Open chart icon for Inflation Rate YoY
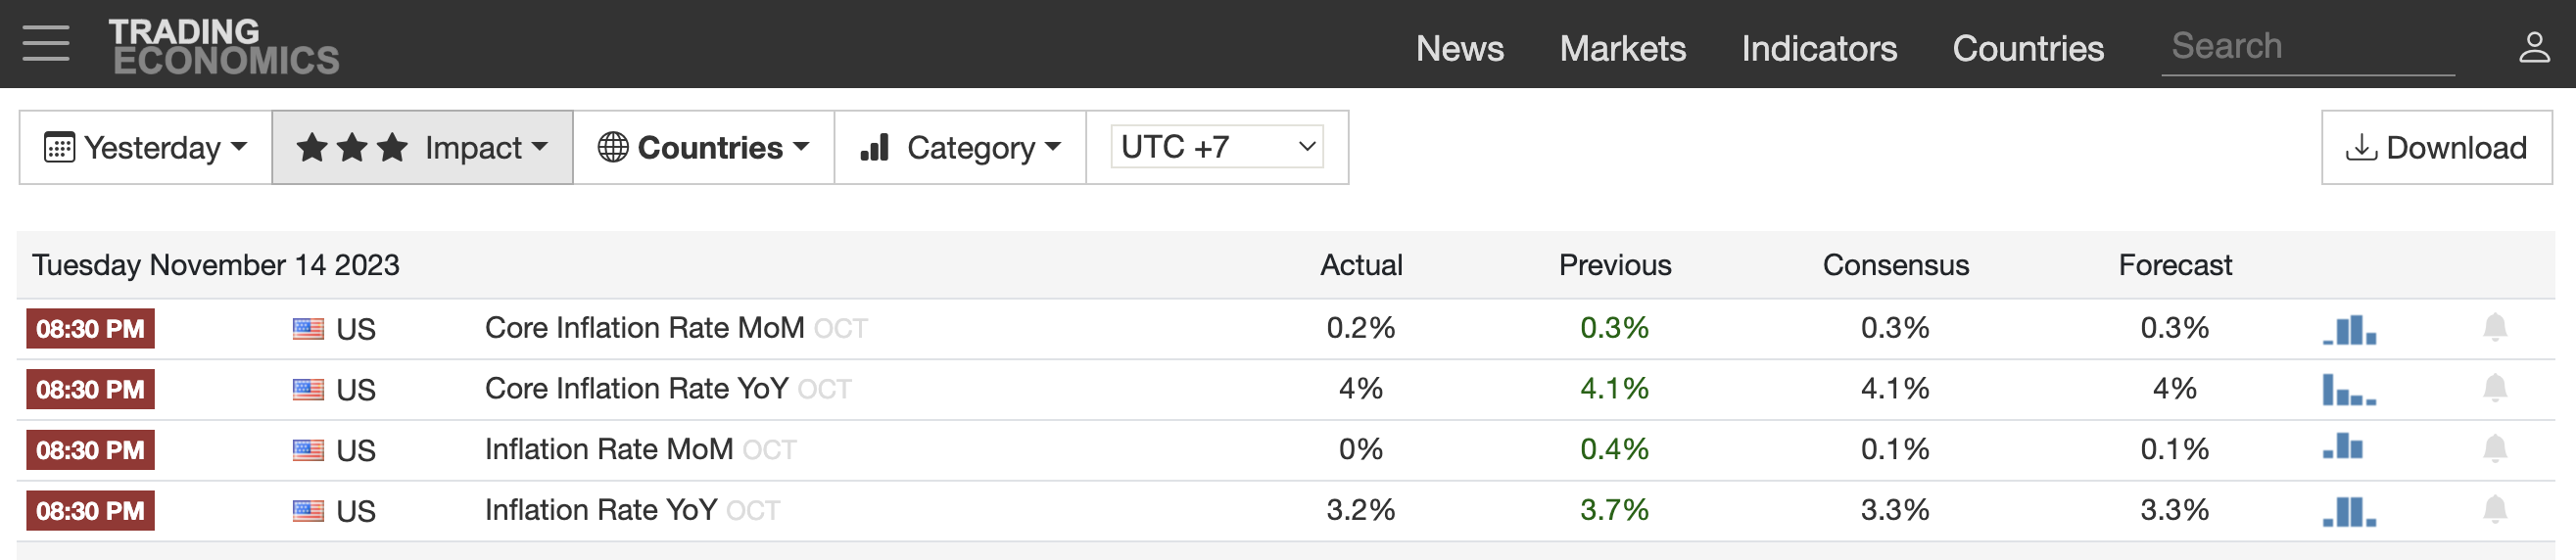The width and height of the screenshot is (2576, 560). coord(2349,511)
